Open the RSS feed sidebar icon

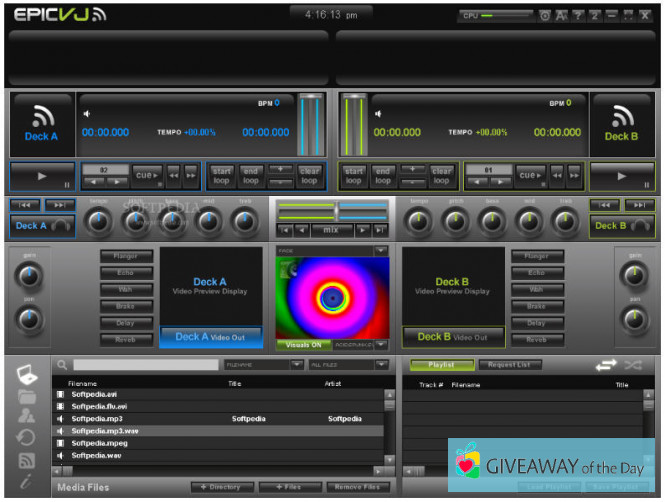27,460
